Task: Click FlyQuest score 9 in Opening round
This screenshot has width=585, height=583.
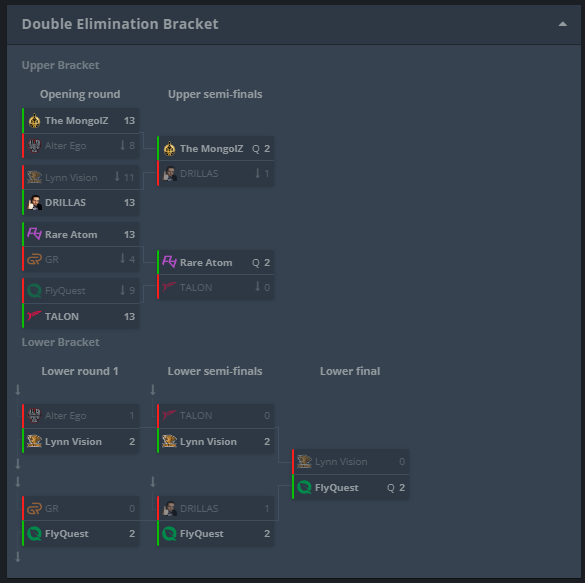Action: coord(132,291)
